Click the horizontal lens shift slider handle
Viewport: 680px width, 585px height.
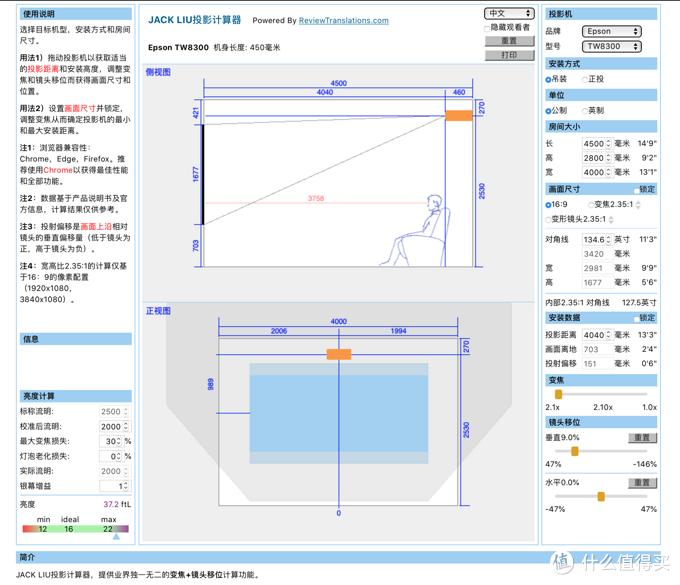pos(601,497)
